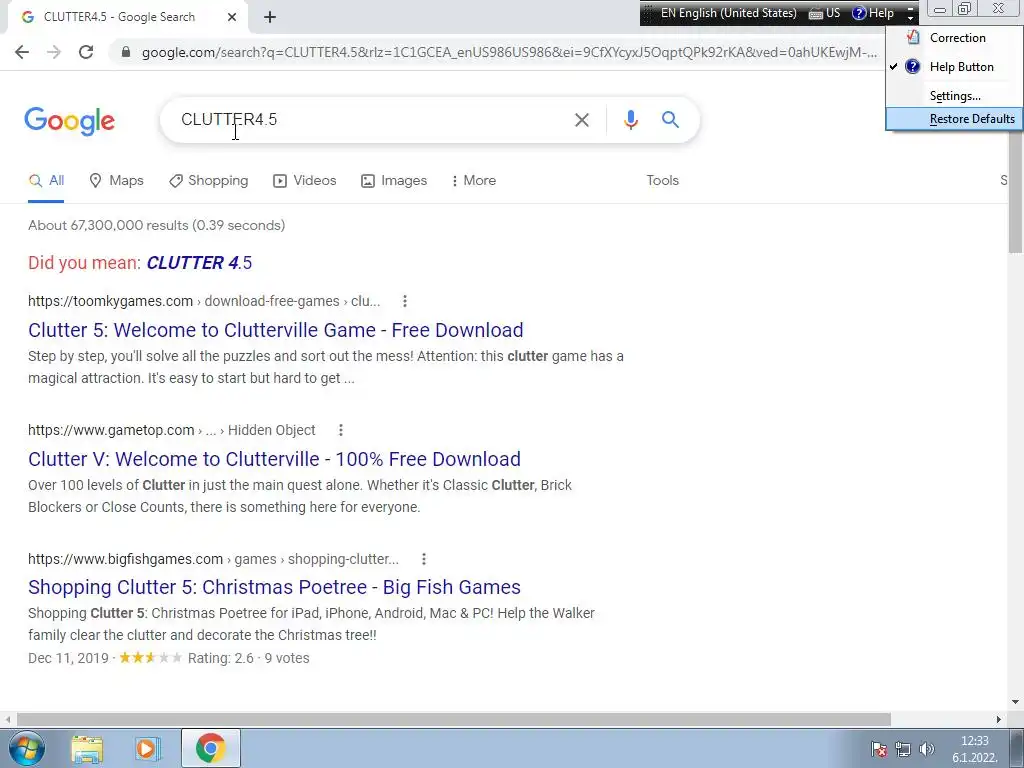Click vertical scrollbar down arrow

[x=1016, y=702]
